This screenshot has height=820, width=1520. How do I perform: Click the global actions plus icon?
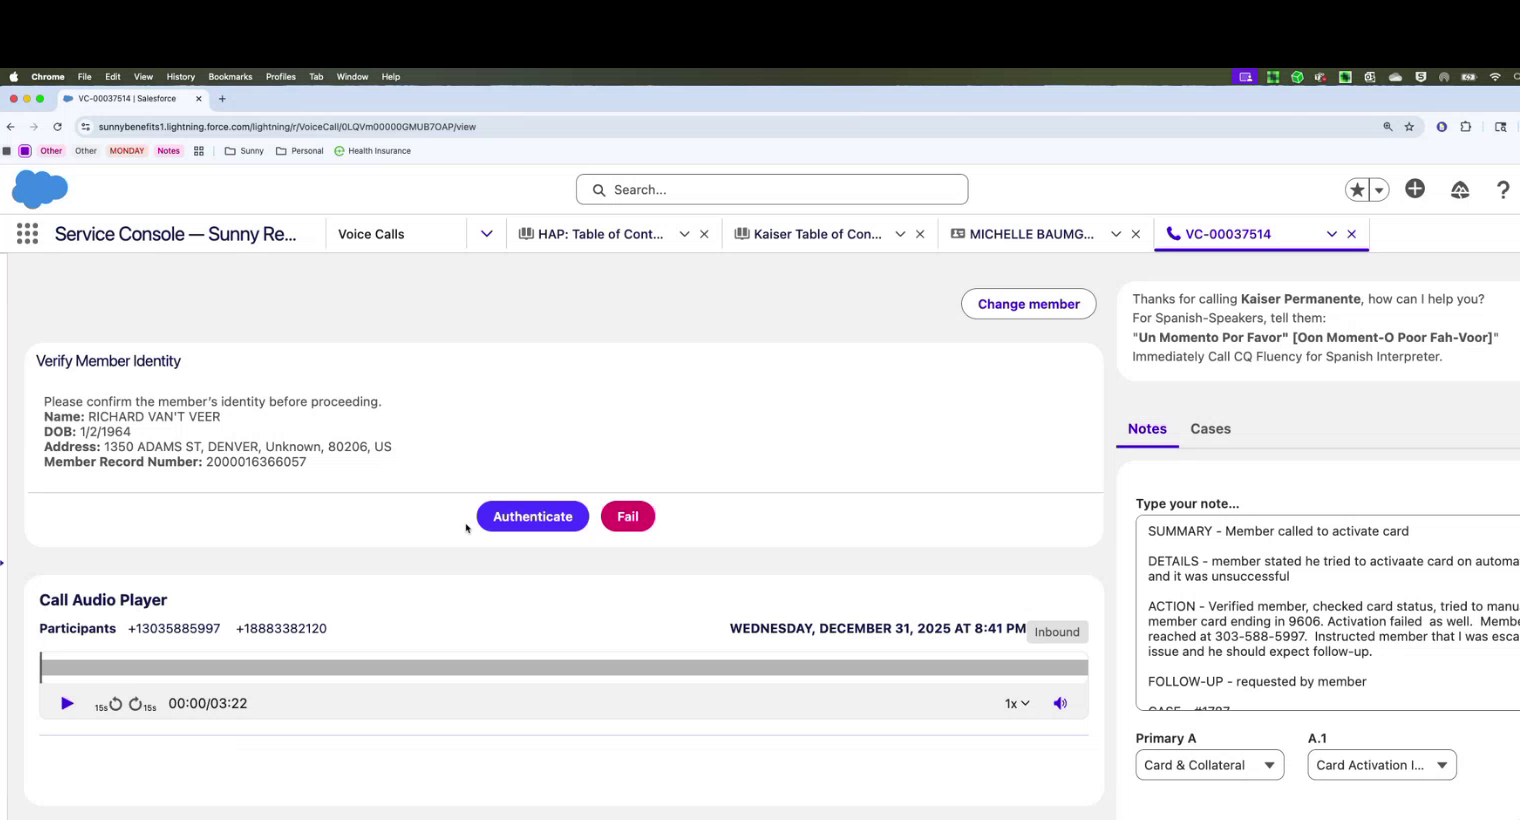(x=1415, y=189)
